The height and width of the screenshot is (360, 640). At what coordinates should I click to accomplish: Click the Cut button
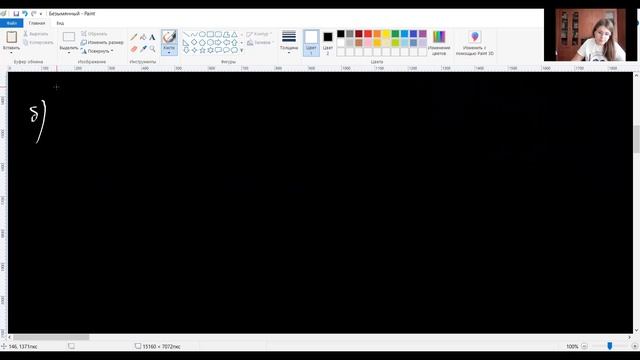(36, 34)
